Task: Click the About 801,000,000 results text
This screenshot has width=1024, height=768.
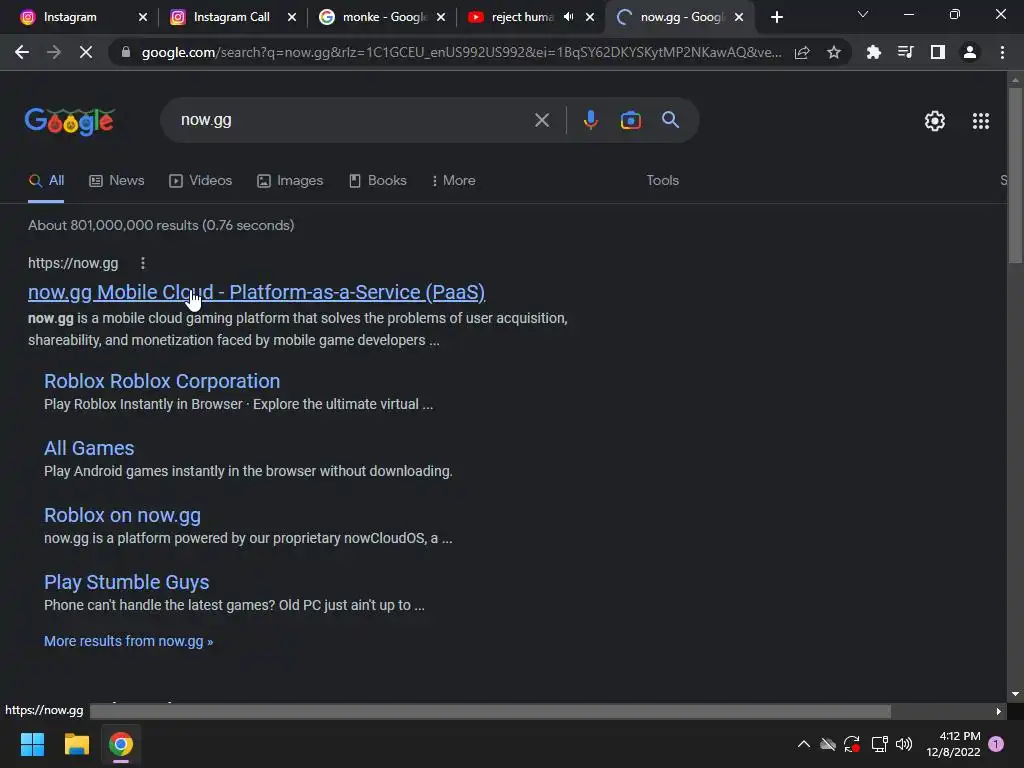Action: [x=161, y=225]
